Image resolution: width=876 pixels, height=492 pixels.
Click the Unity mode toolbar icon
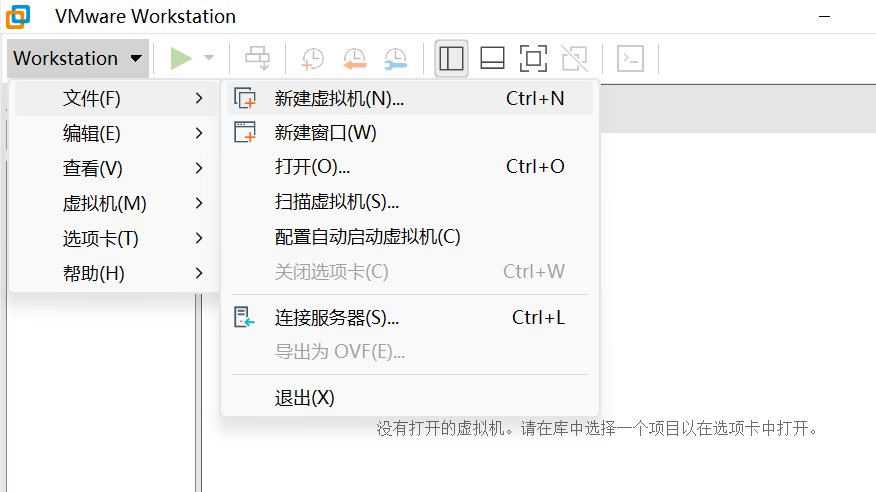(x=574, y=58)
